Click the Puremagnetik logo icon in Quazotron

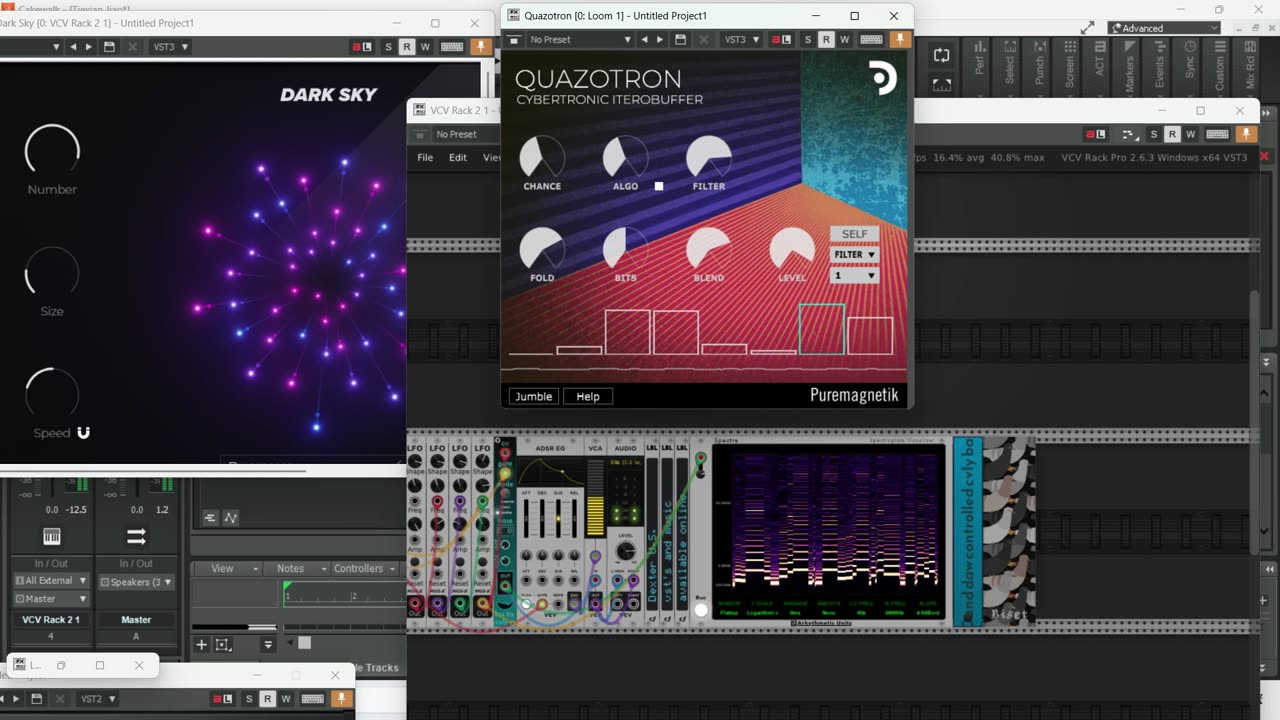pyautogui.click(x=882, y=78)
